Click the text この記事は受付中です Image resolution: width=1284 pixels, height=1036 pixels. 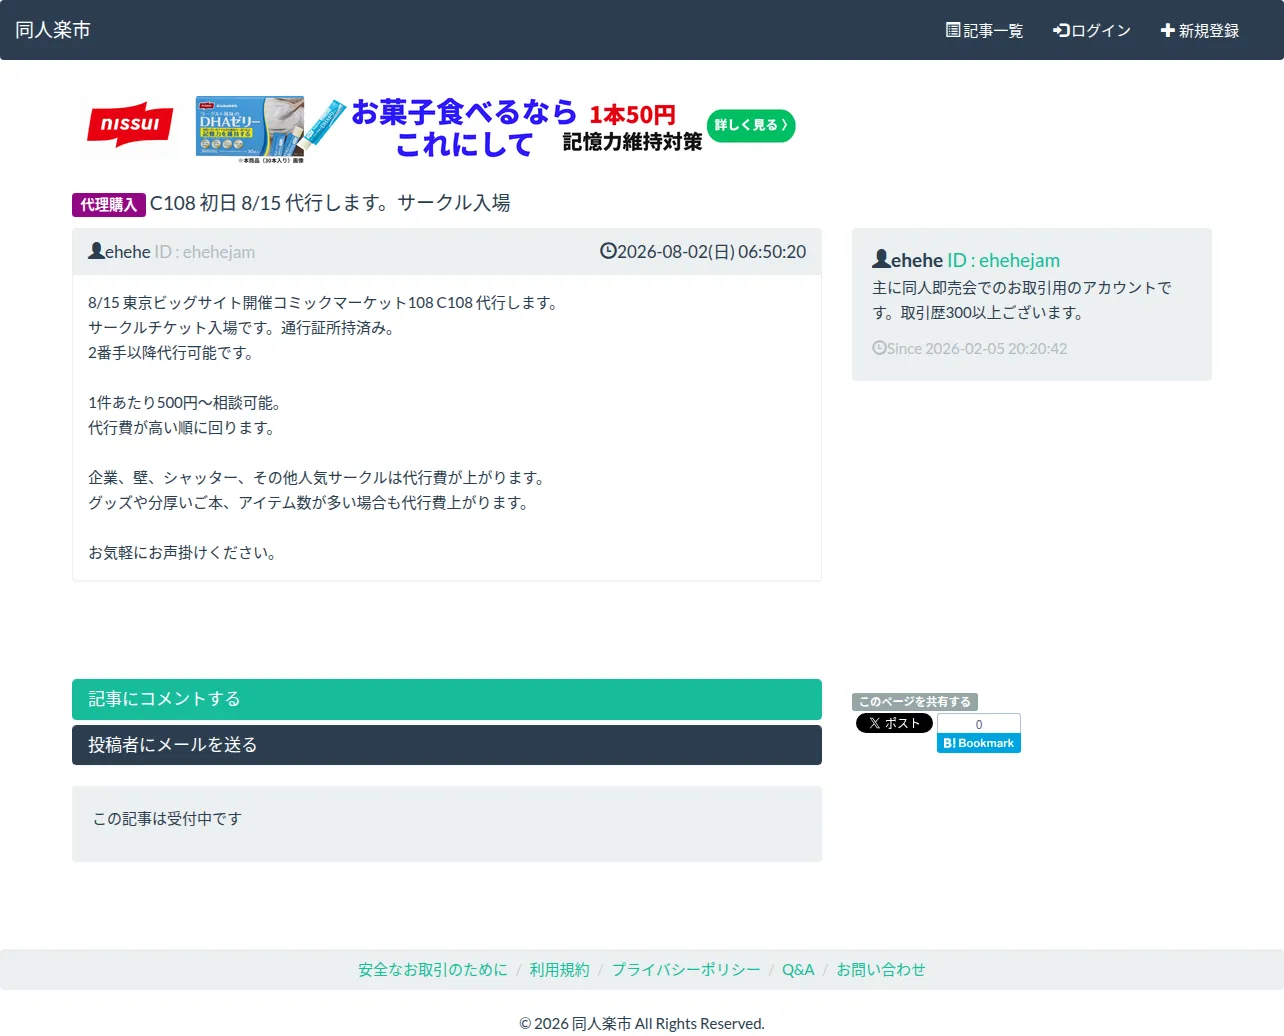pos(168,819)
